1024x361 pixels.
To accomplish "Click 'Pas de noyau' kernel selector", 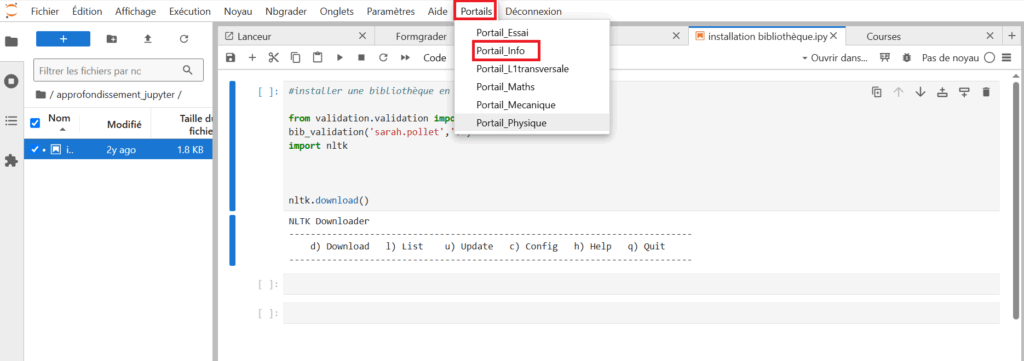I will (950, 57).
